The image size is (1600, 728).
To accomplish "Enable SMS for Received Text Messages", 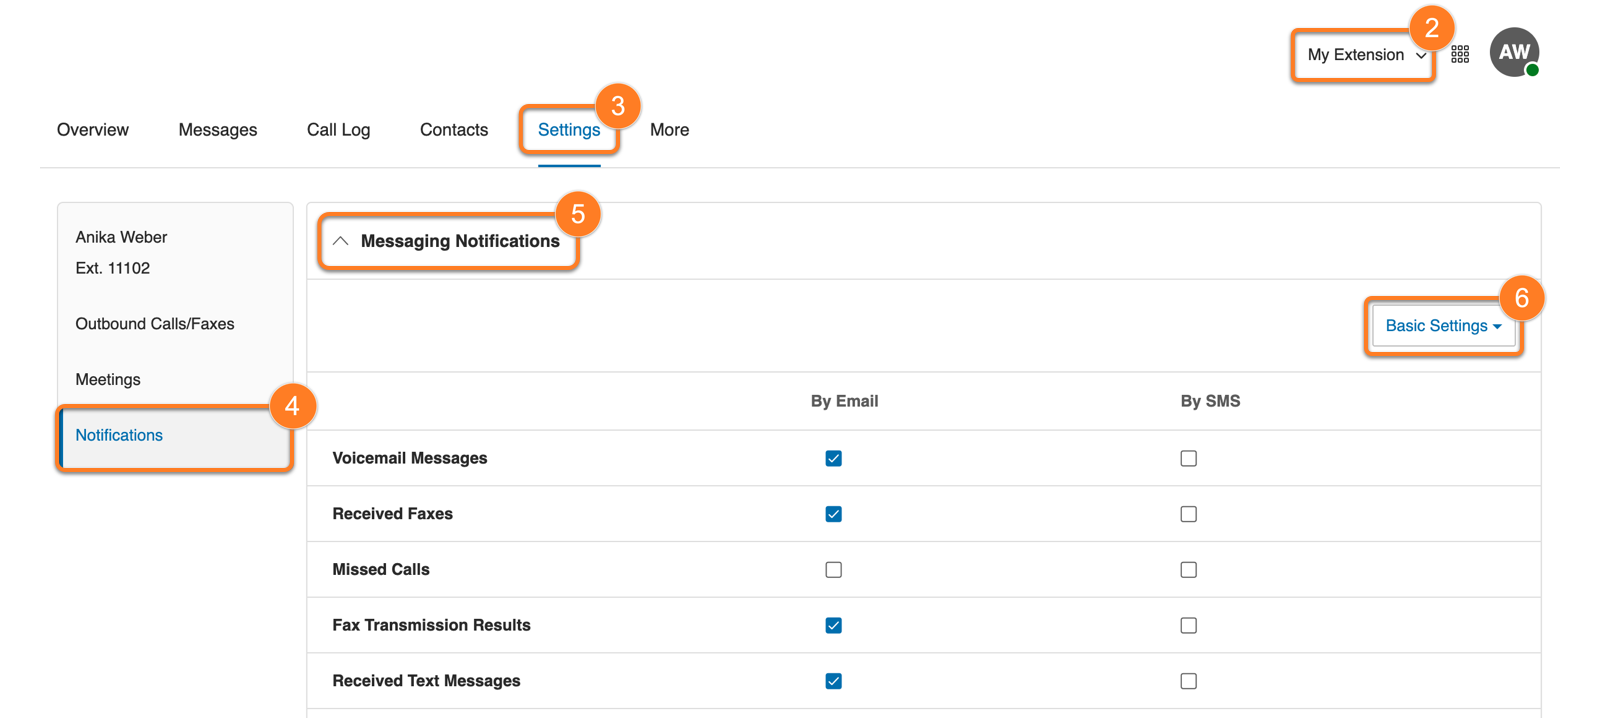I will click(1188, 681).
